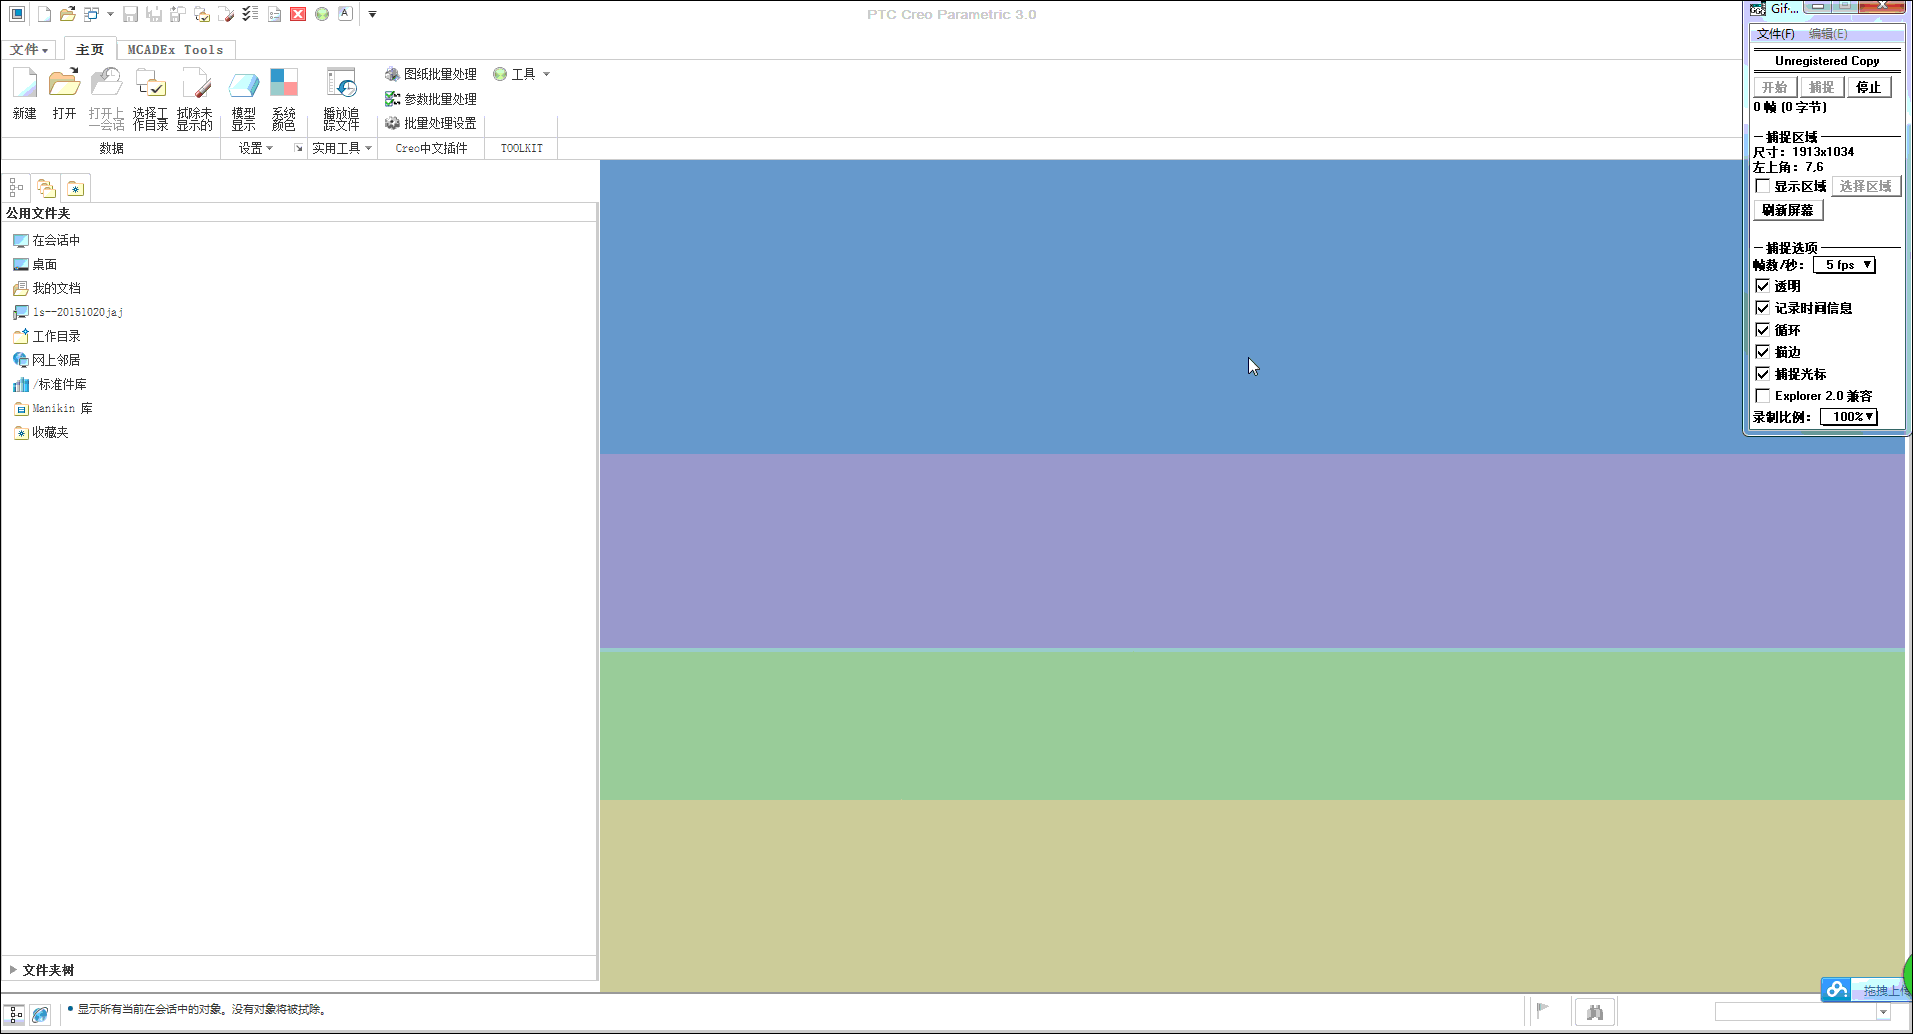
Task: Open 设置 group dialog launcher
Action: pos(298,148)
